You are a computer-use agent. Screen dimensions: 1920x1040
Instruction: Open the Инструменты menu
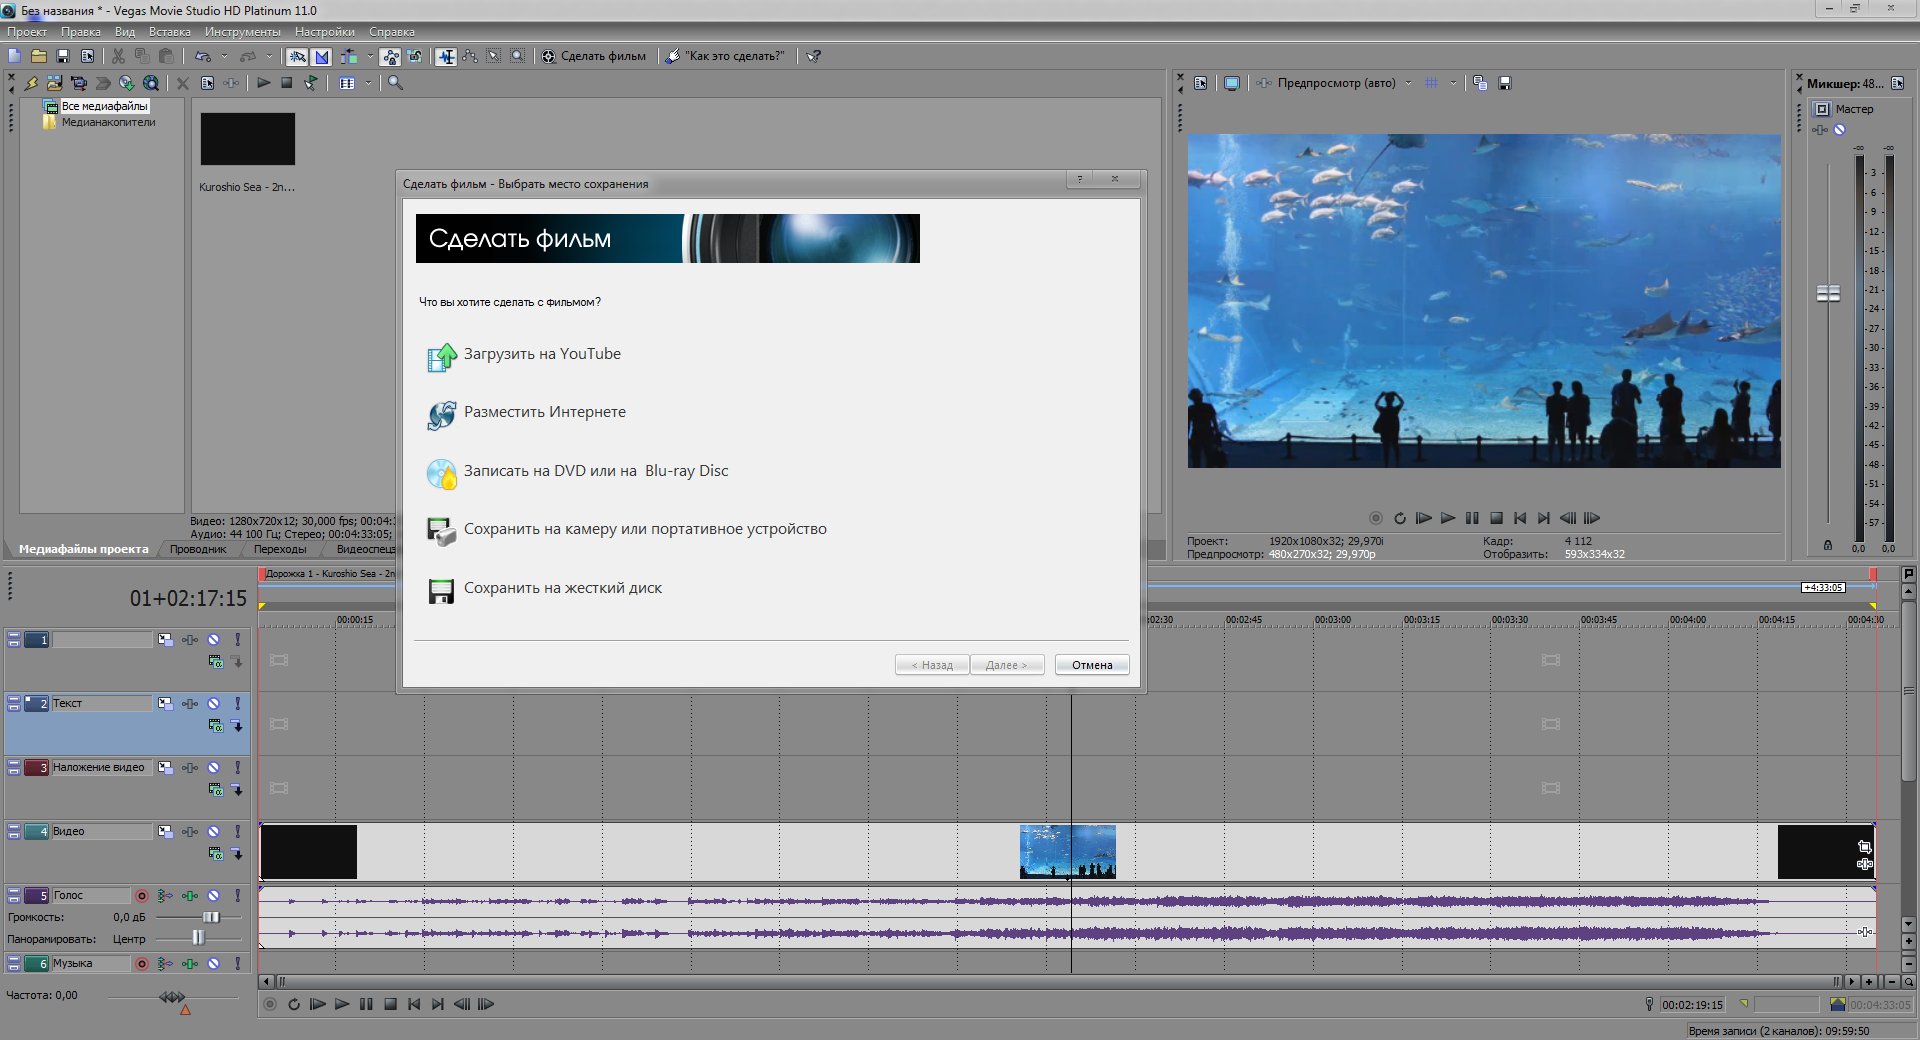pyautogui.click(x=243, y=32)
